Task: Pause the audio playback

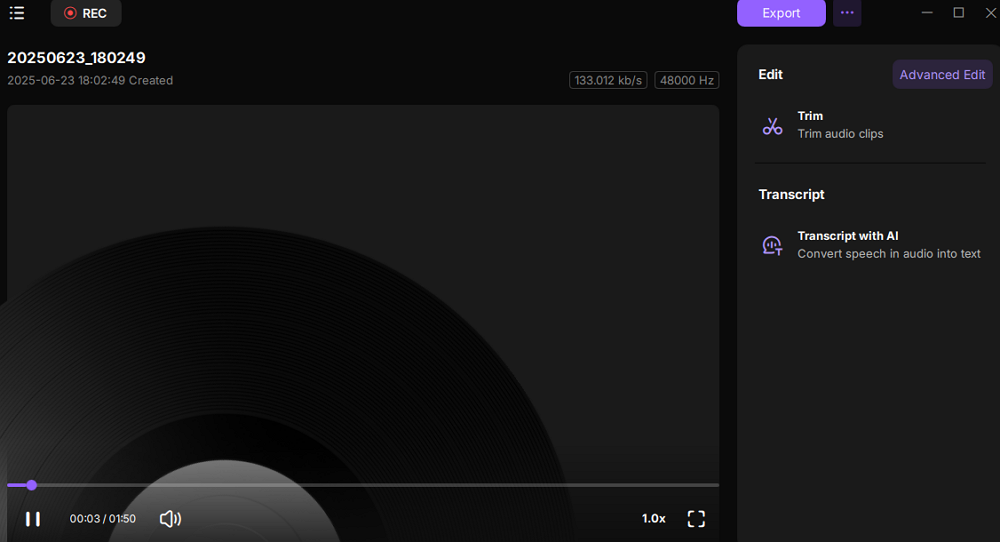Action: tap(33, 519)
